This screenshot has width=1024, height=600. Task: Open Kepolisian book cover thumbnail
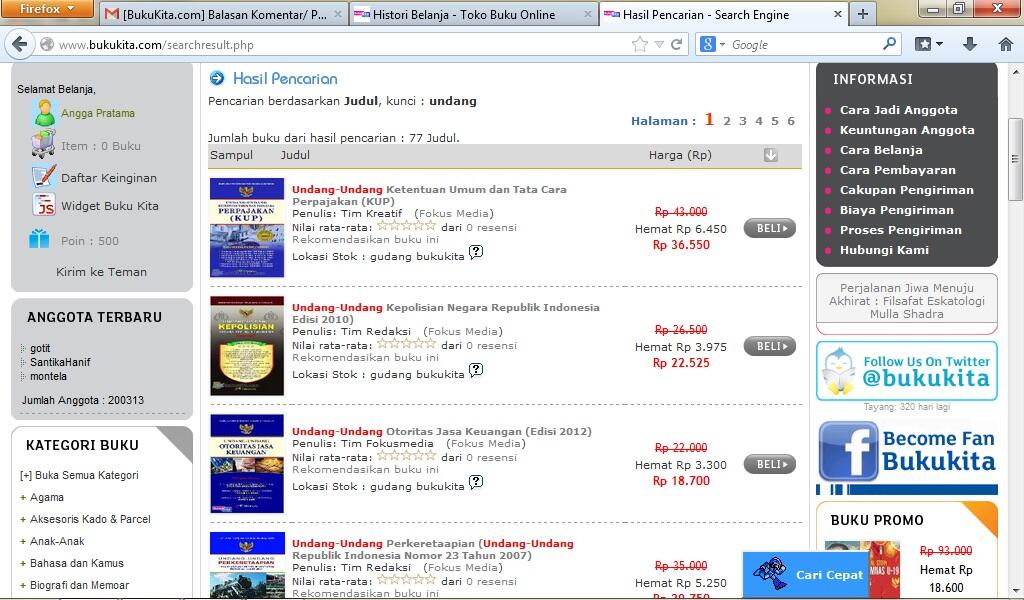point(247,346)
